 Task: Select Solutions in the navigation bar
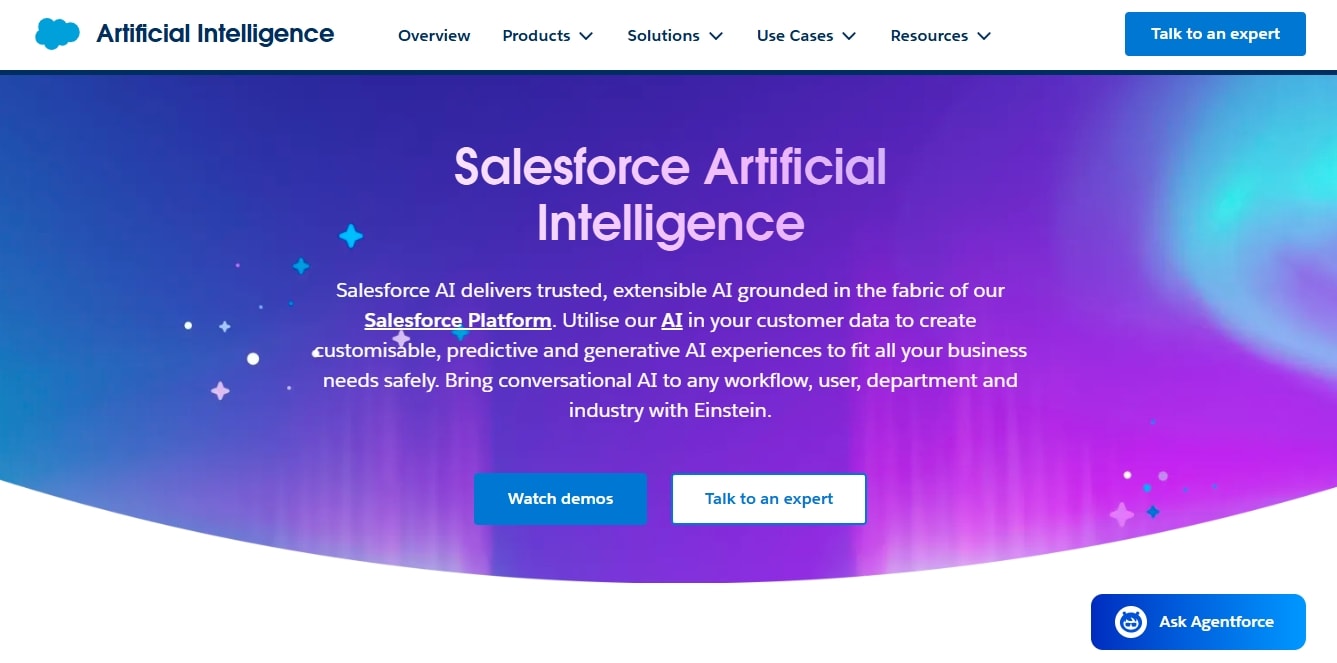(663, 35)
